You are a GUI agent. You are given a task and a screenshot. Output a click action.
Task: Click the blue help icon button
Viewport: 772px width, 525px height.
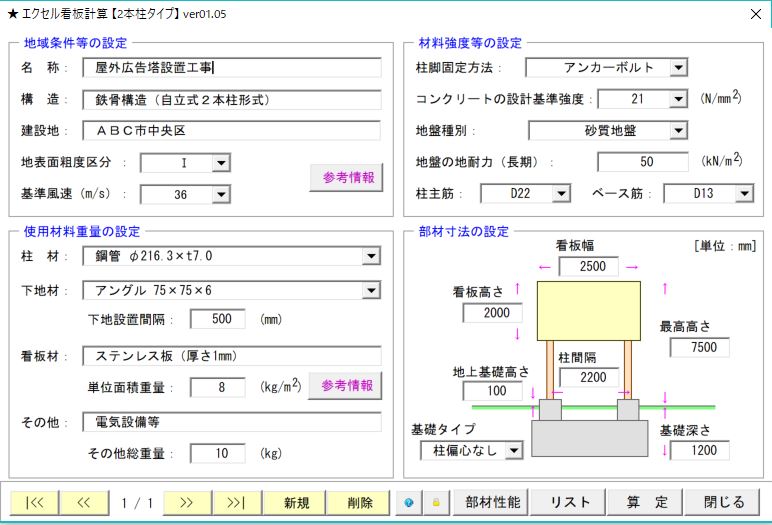click(408, 502)
